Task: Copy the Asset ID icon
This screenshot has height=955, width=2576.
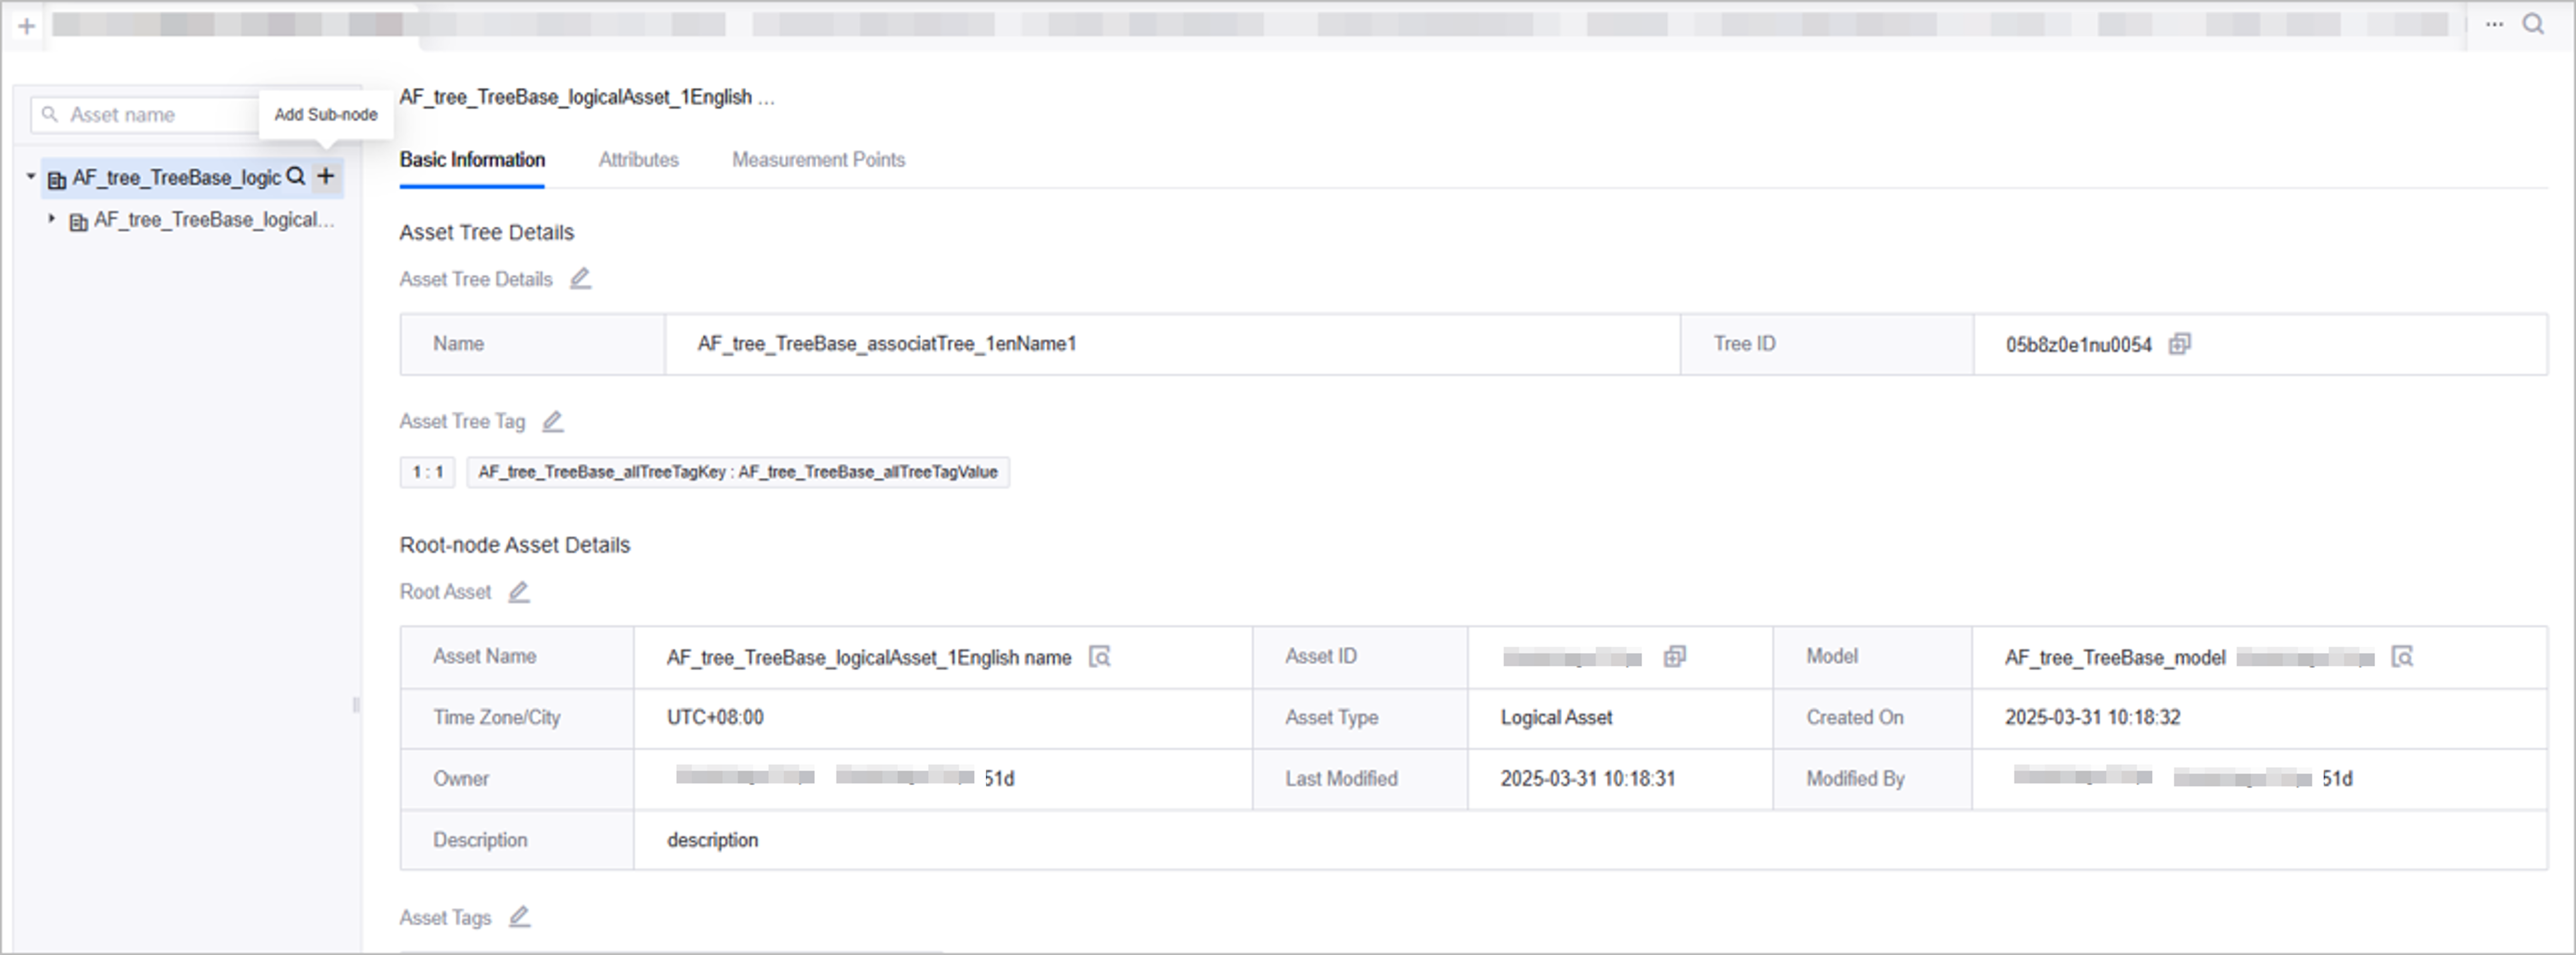Action: 1675,657
